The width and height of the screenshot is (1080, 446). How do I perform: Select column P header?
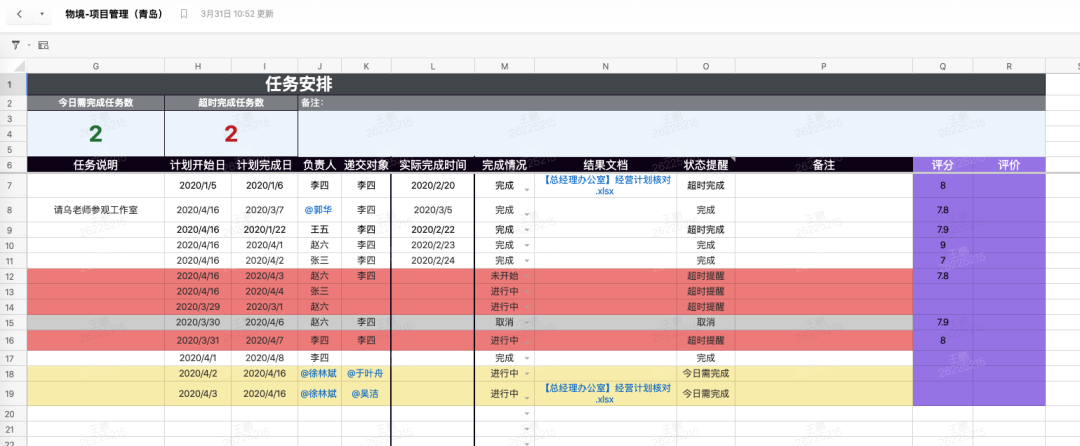click(824, 66)
